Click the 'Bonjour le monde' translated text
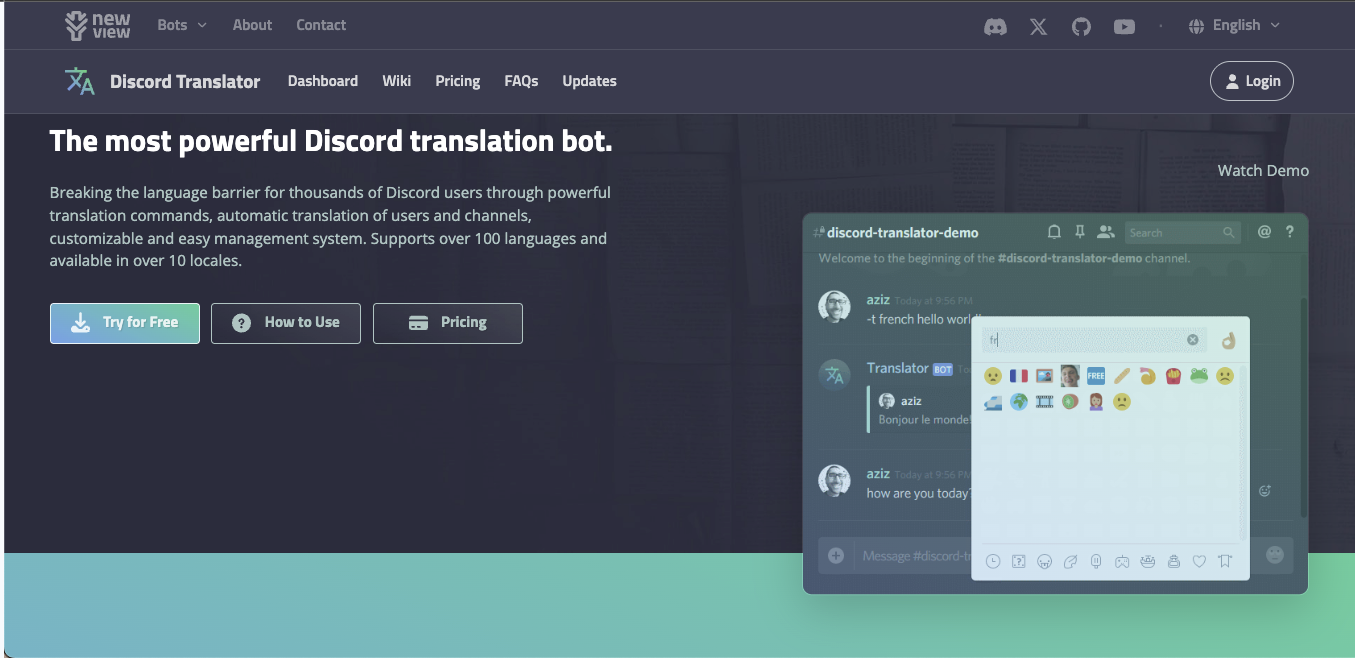1355x658 pixels. 925,420
